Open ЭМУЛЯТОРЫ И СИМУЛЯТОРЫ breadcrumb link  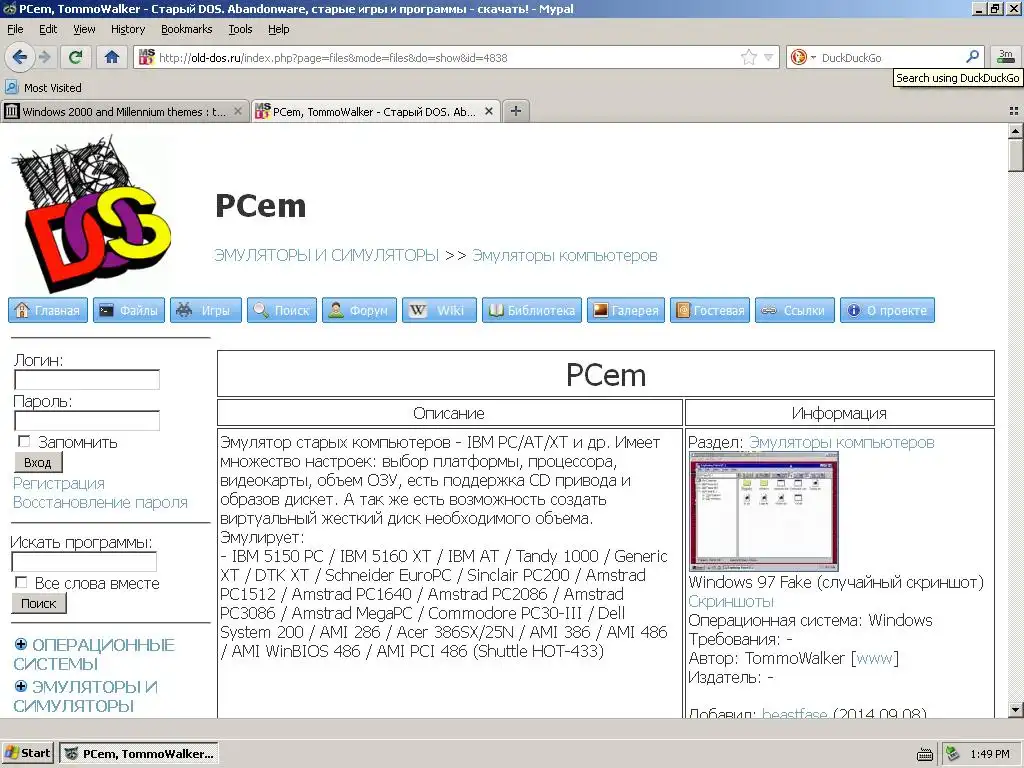pos(327,255)
